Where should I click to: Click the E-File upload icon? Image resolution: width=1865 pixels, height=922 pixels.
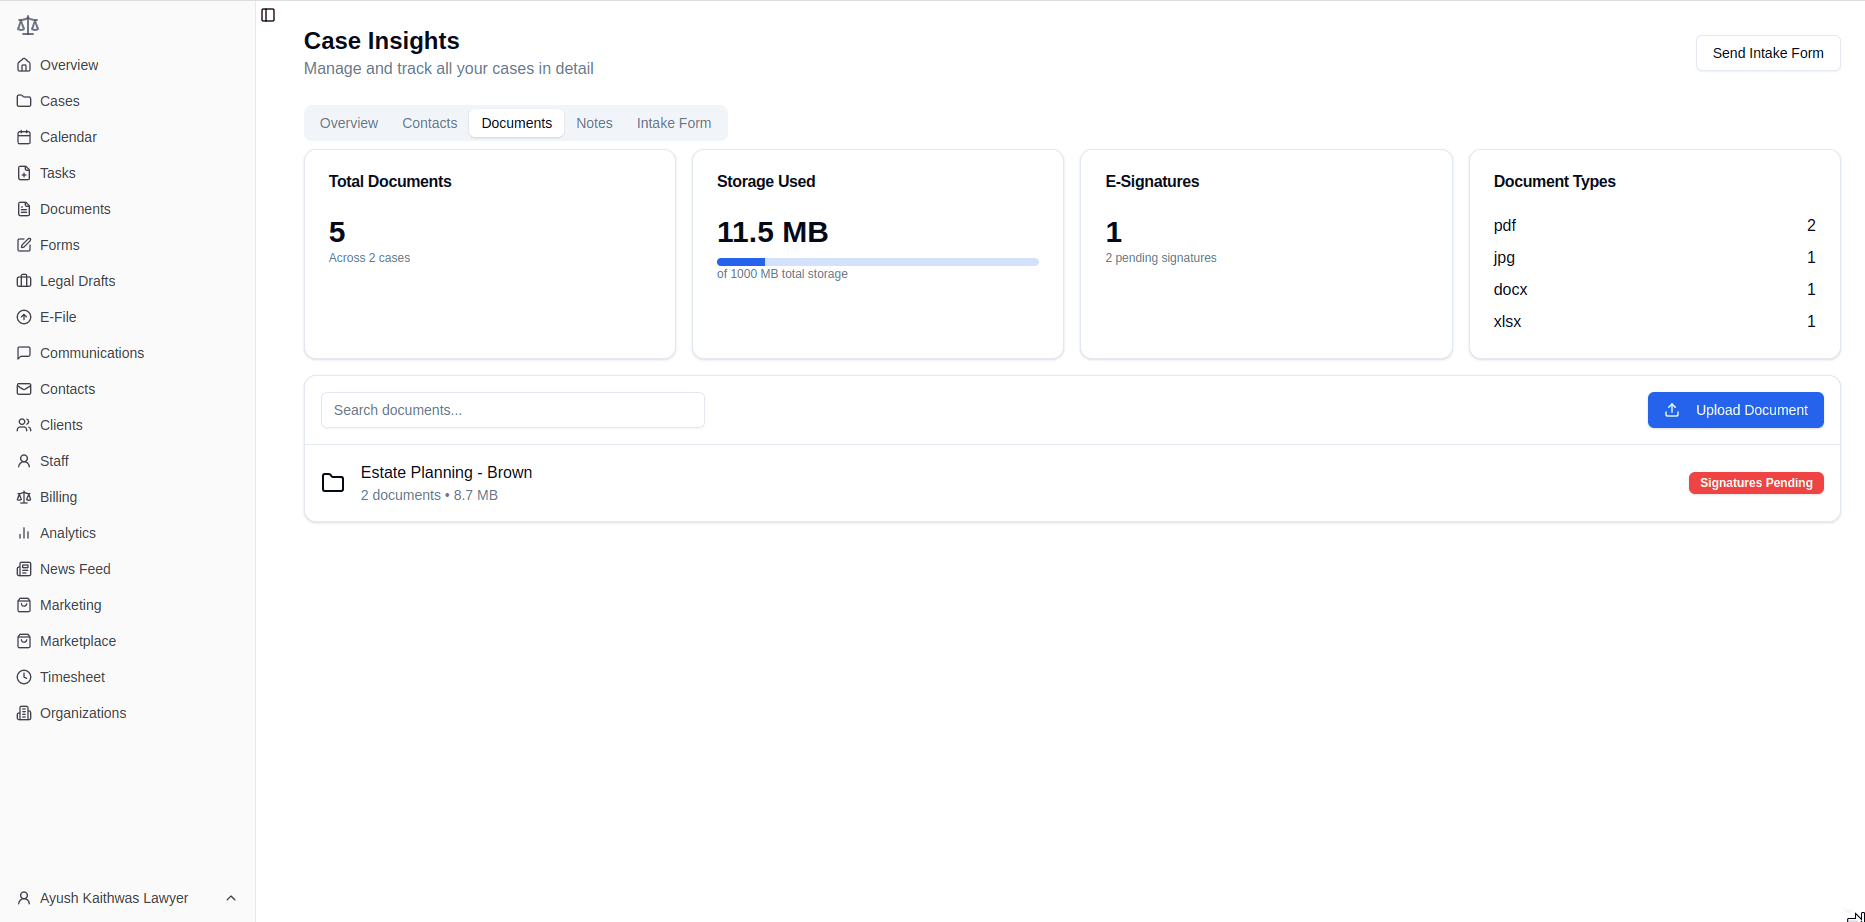tap(24, 317)
